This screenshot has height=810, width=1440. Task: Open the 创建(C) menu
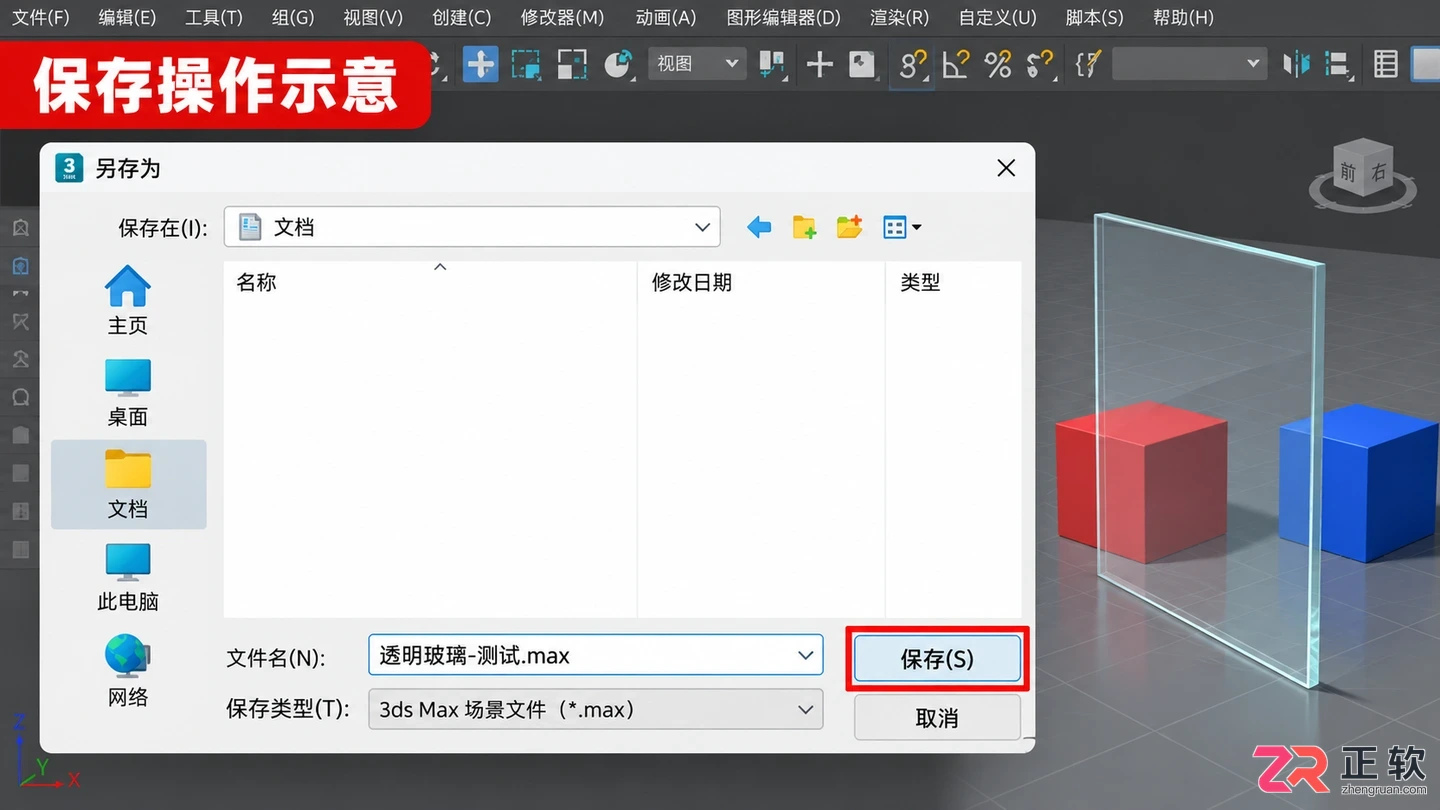tap(462, 17)
